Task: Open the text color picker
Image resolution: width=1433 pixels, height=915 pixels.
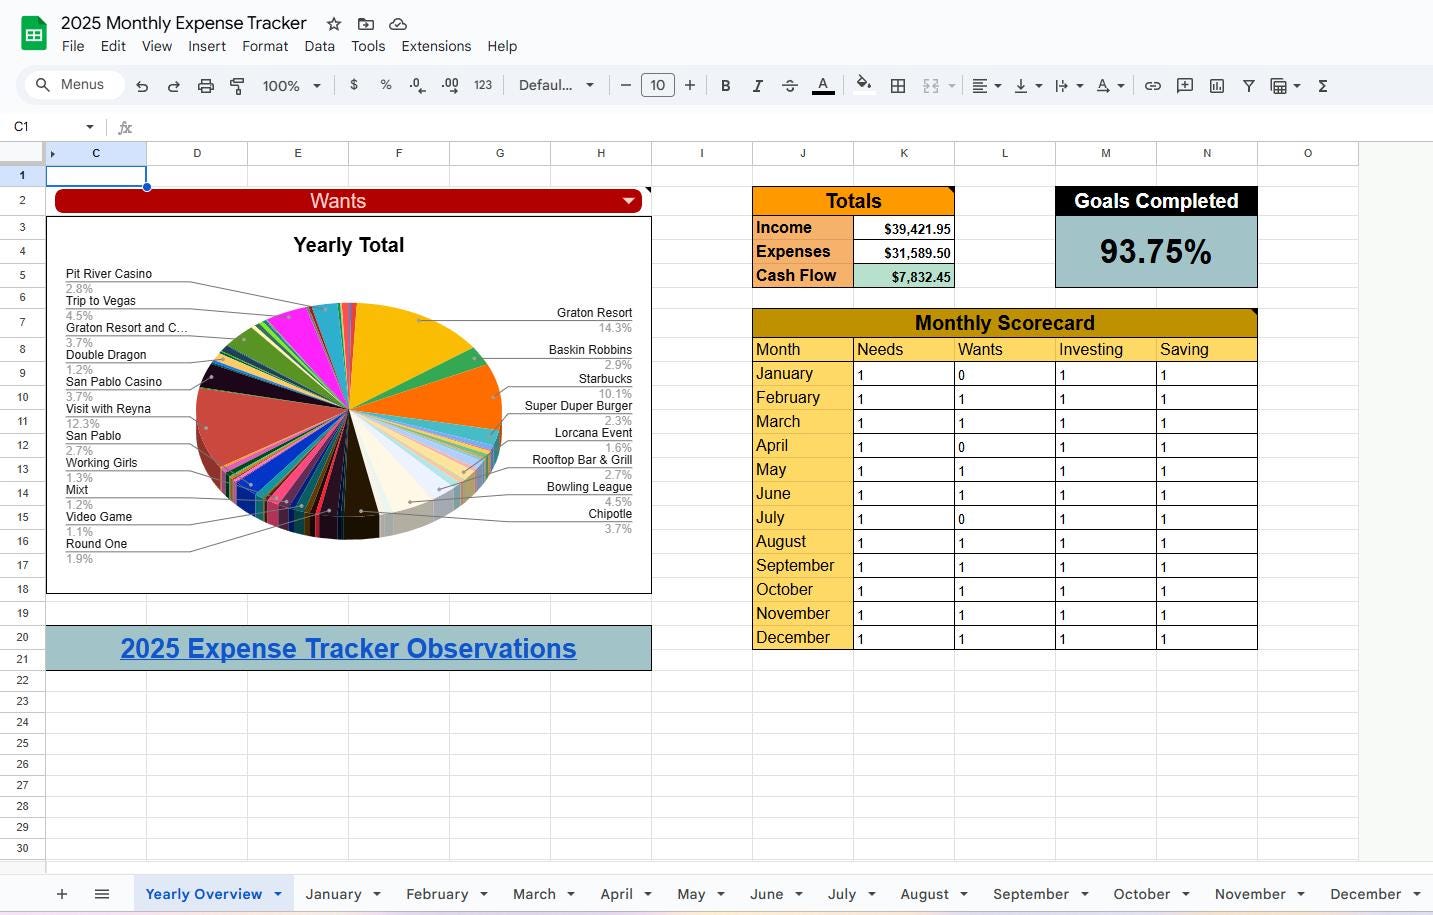Action: (823, 86)
